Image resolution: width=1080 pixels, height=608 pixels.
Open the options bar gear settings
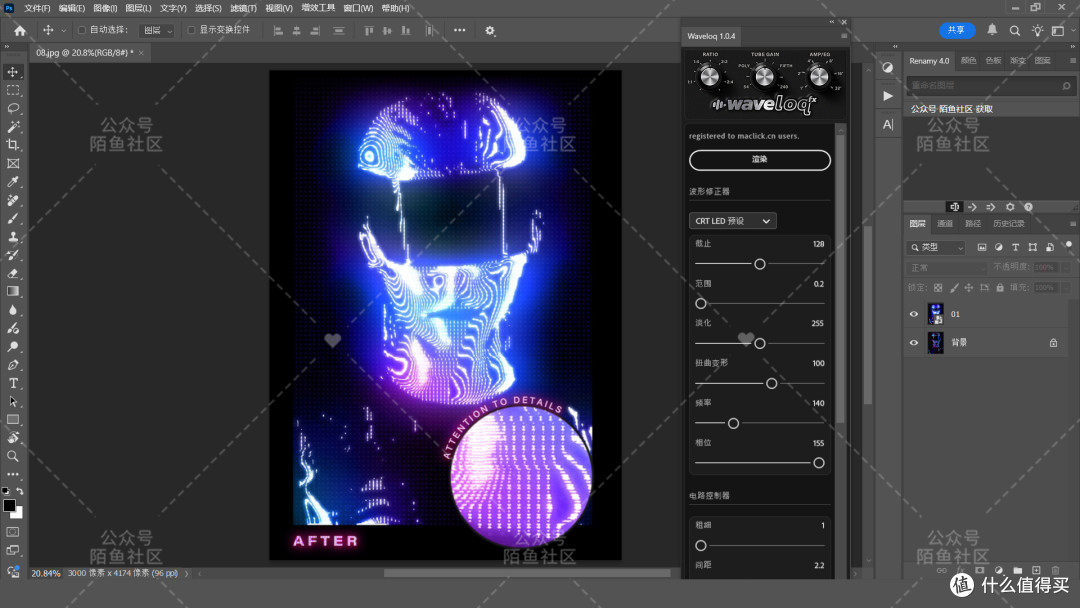(490, 30)
